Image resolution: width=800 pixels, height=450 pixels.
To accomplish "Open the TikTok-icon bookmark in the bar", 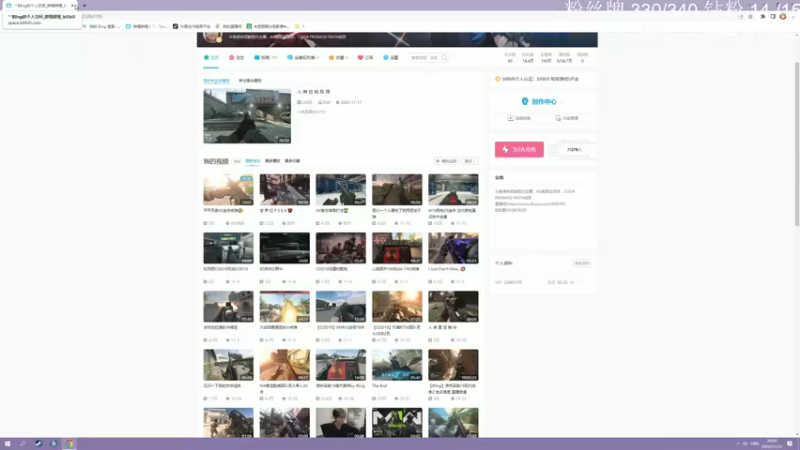I will tap(191, 26).
